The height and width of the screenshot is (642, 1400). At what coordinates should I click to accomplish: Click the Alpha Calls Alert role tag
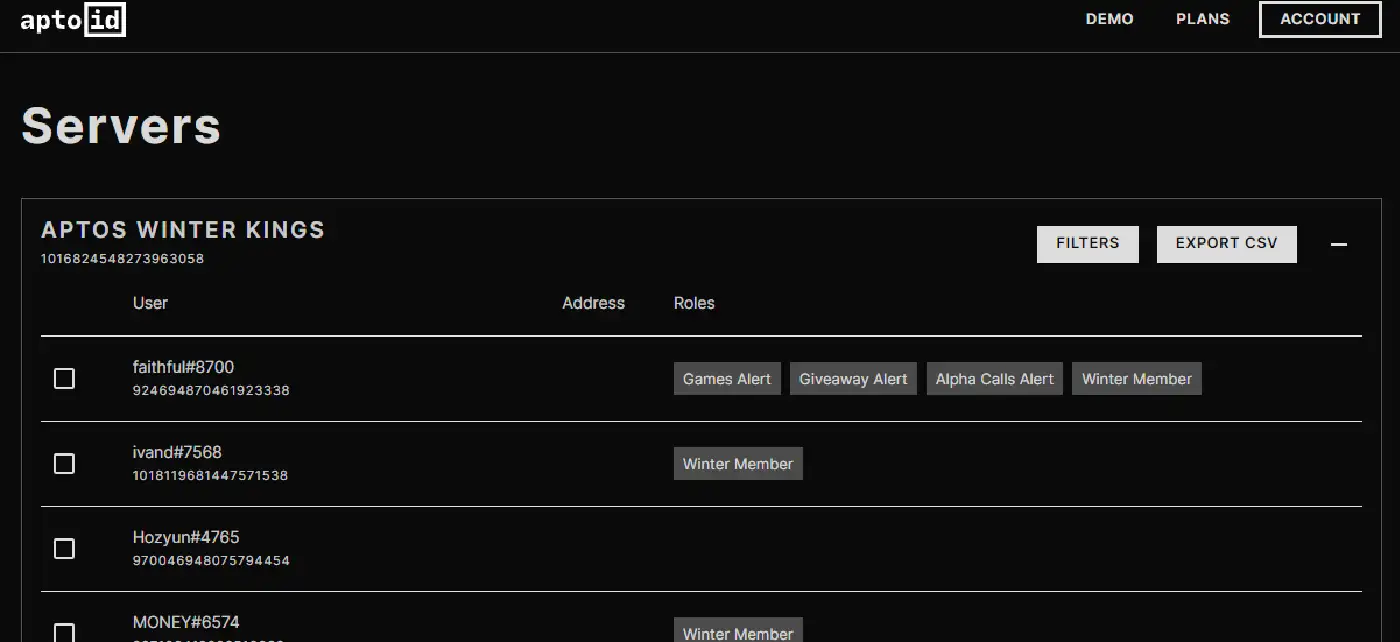tap(994, 379)
